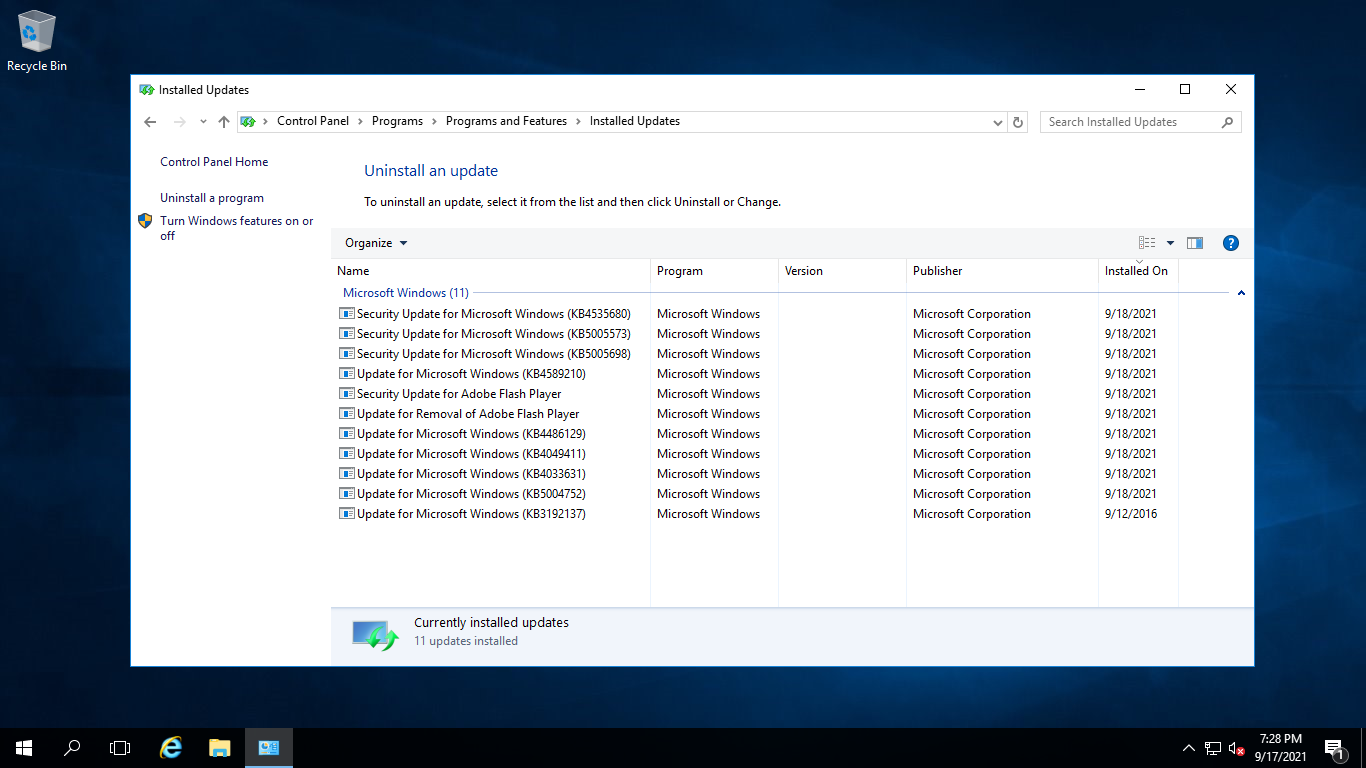The image size is (1366, 768).
Task: Toggle the preview pane icon
Action: coord(1194,243)
